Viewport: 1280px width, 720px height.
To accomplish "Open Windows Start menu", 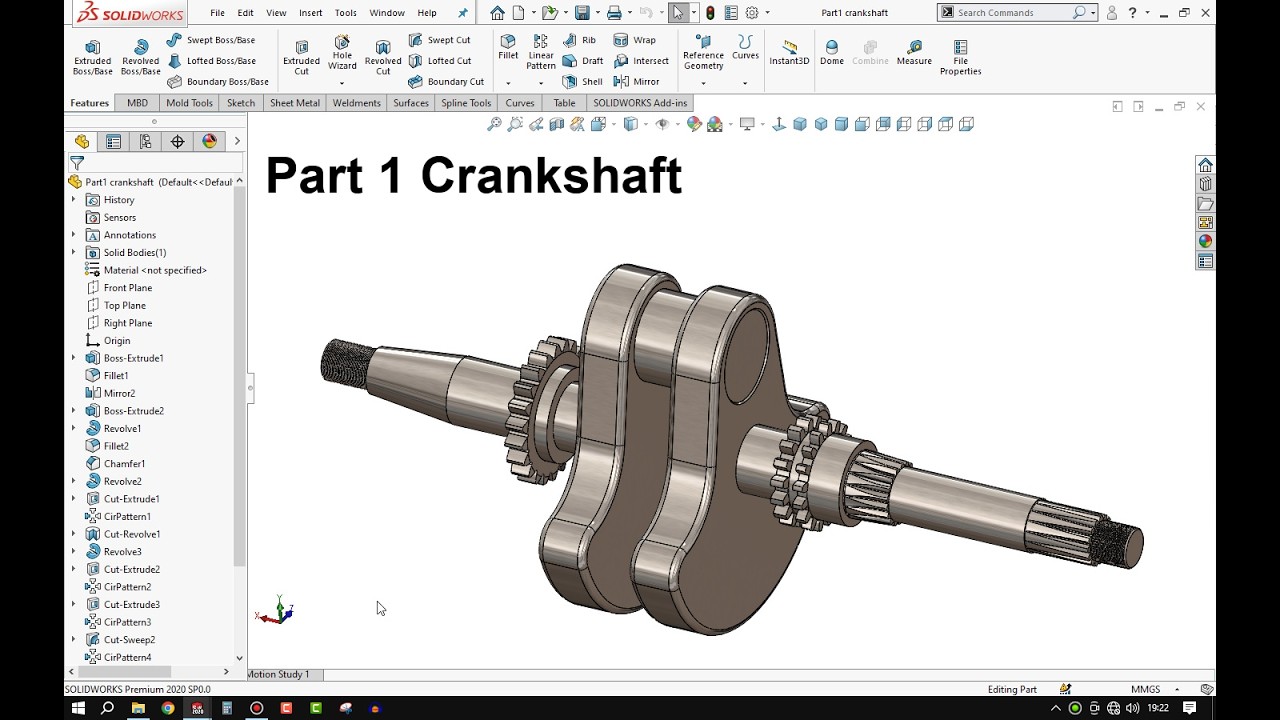I will (78, 708).
